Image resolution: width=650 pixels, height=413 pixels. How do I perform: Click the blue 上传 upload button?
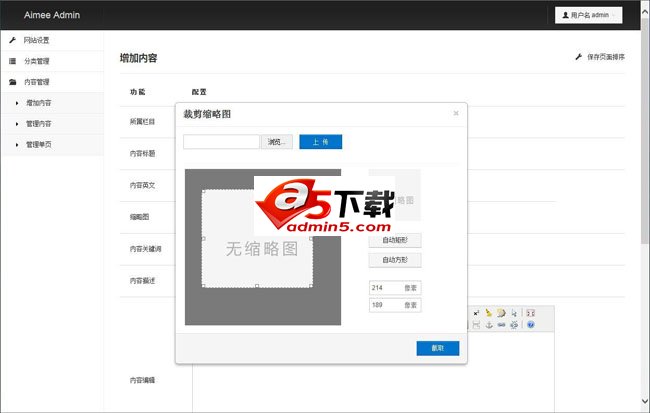coord(320,142)
